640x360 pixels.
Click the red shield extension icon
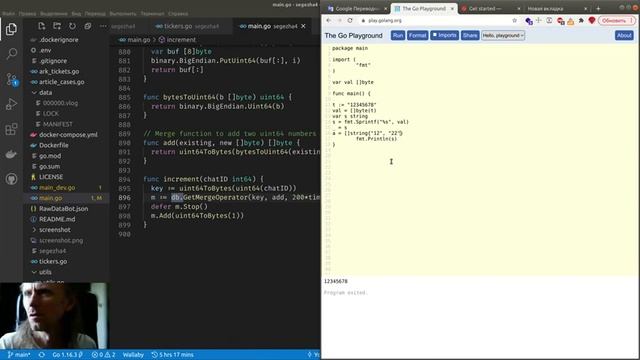(x=591, y=20)
